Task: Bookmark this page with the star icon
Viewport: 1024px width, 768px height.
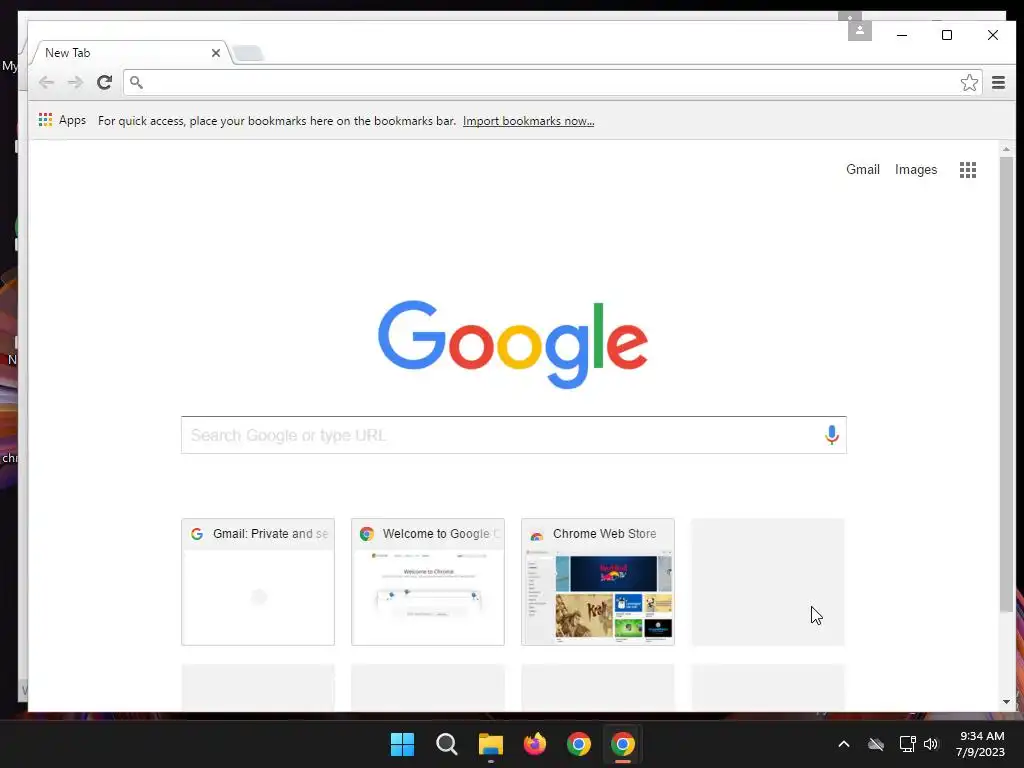Action: pos(969,82)
